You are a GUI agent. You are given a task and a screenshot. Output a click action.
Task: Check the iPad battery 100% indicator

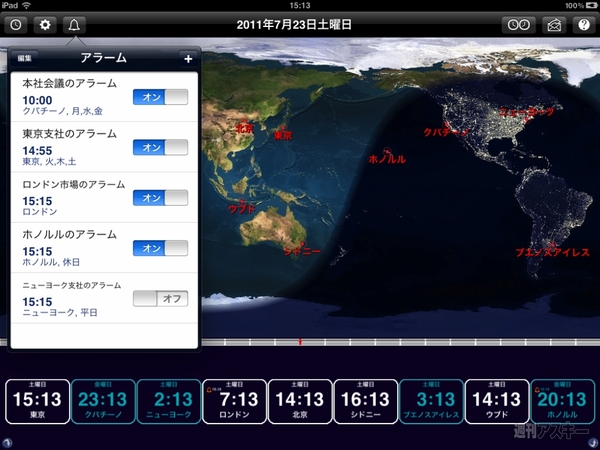582,5
